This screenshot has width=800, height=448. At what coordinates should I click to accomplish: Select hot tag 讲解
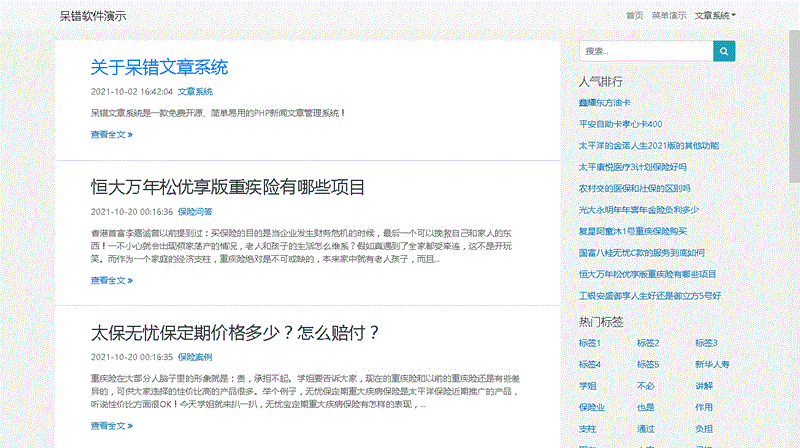tap(704, 385)
